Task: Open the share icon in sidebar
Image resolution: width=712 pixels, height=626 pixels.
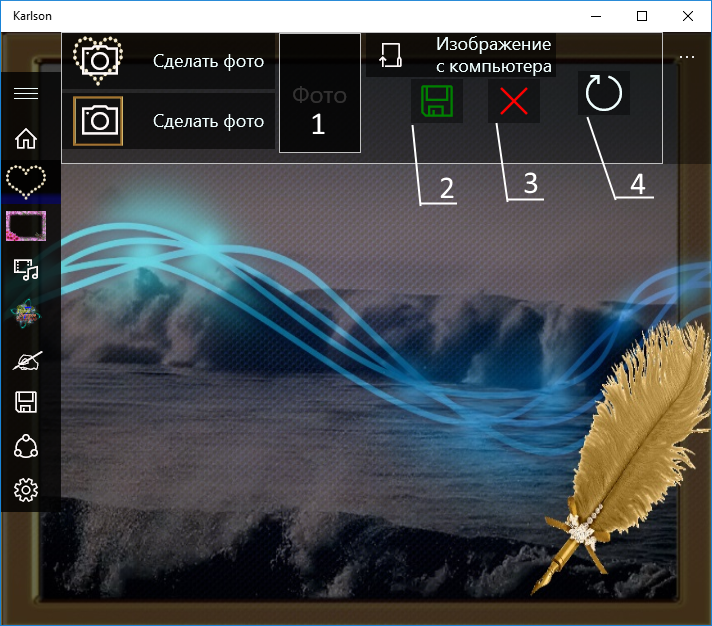Action: coord(26,446)
